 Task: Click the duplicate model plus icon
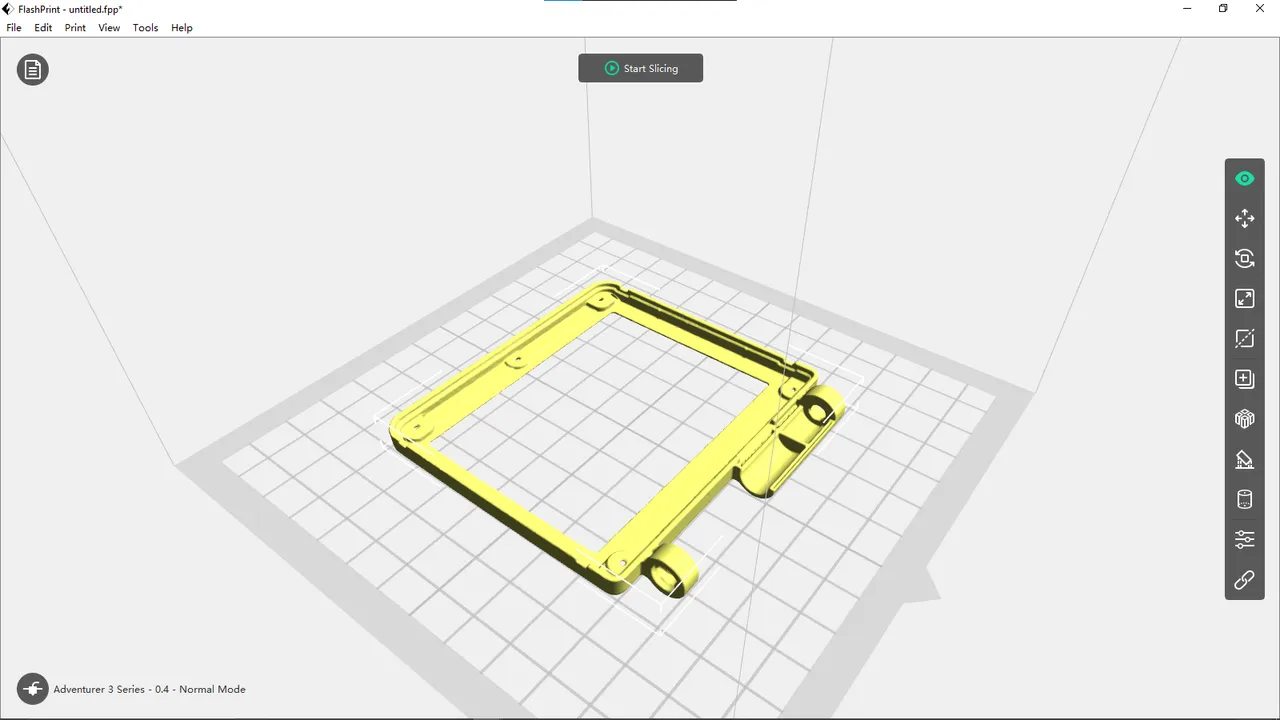coord(1244,379)
